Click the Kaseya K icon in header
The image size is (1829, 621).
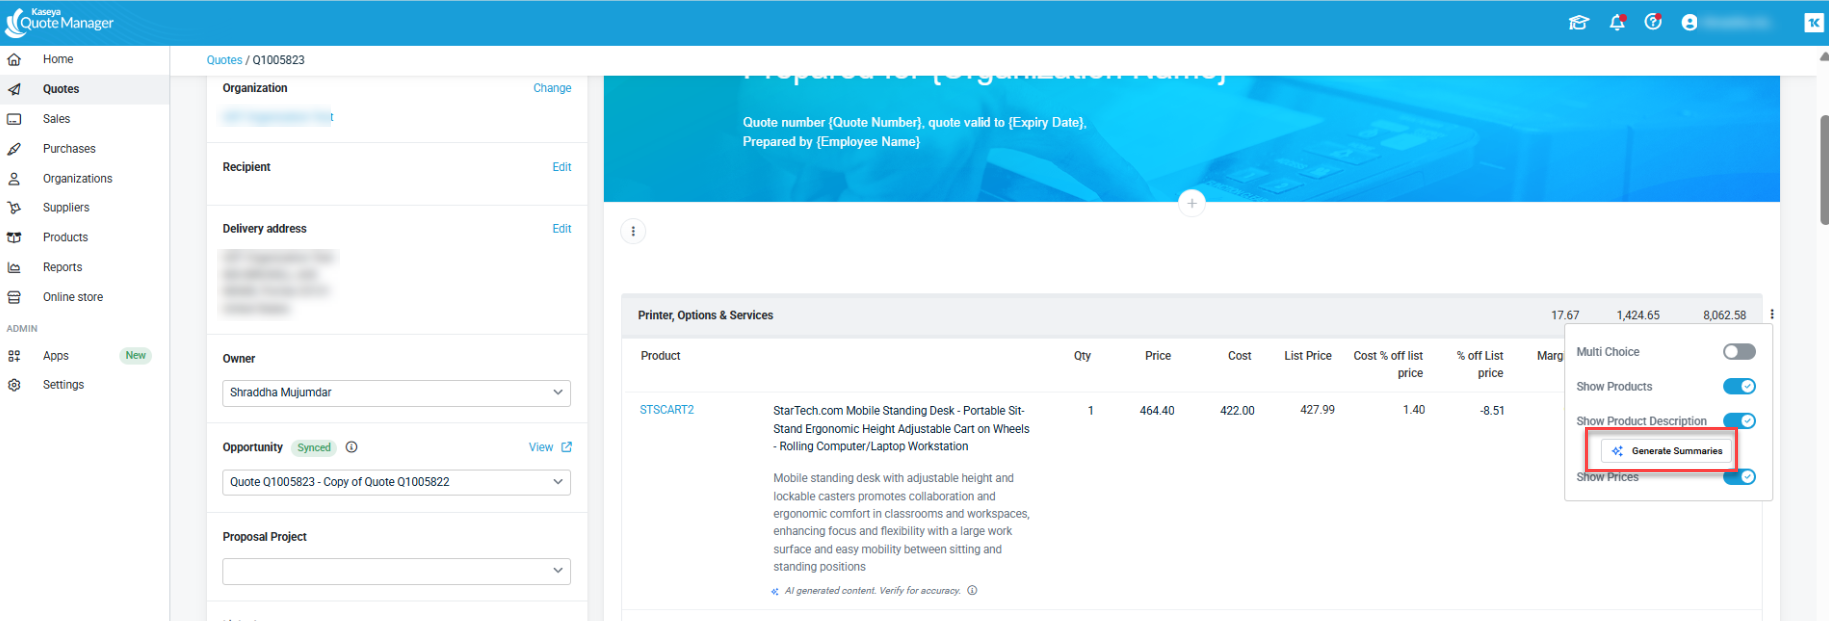(1813, 22)
